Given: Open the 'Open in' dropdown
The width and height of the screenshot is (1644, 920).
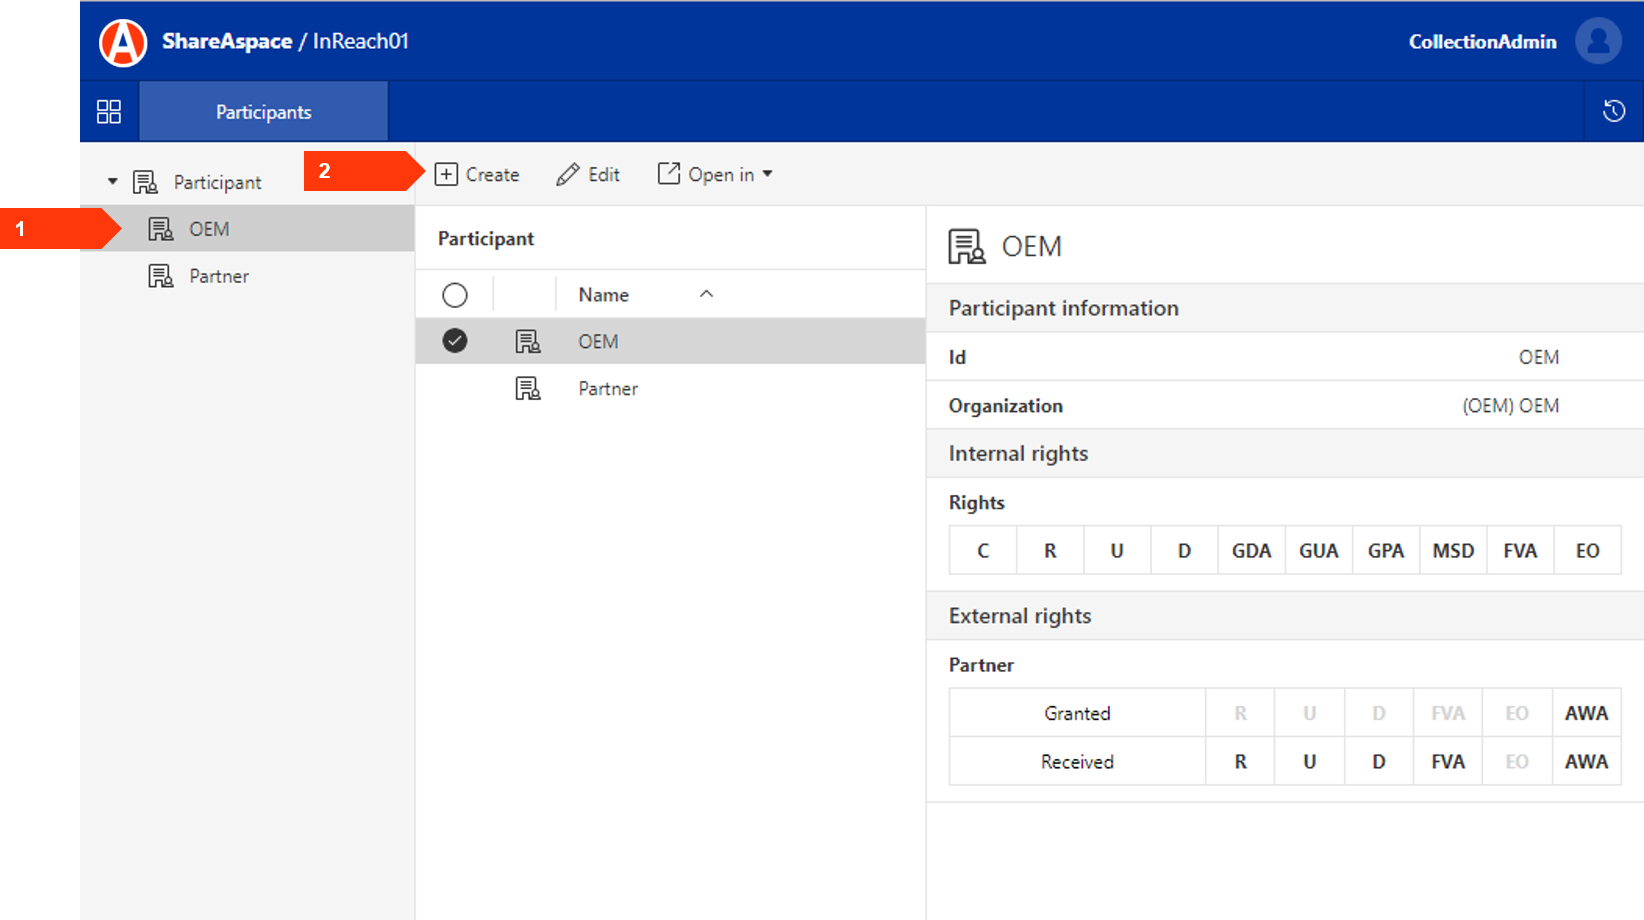Looking at the screenshot, I should [715, 174].
